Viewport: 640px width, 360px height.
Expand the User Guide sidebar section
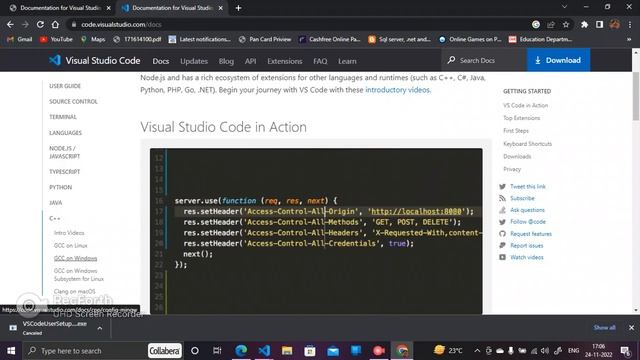(65, 86)
